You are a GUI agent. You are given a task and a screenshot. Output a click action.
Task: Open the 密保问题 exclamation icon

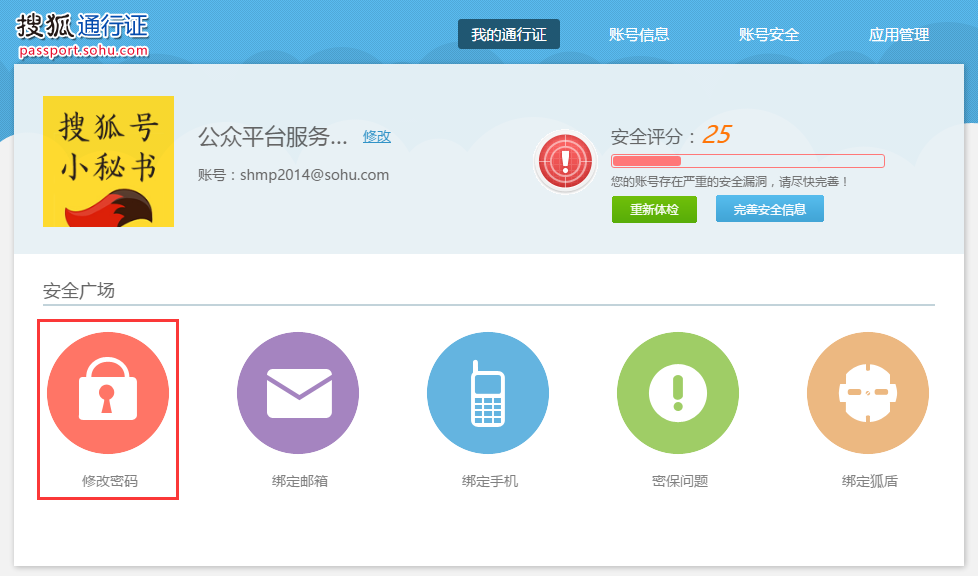(678, 393)
